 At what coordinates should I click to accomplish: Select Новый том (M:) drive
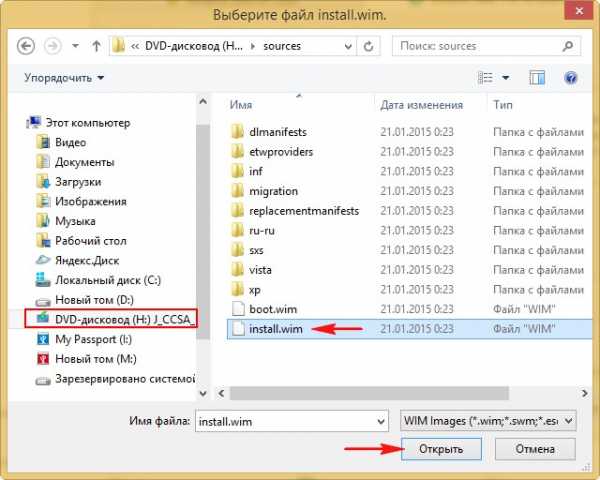point(86,359)
